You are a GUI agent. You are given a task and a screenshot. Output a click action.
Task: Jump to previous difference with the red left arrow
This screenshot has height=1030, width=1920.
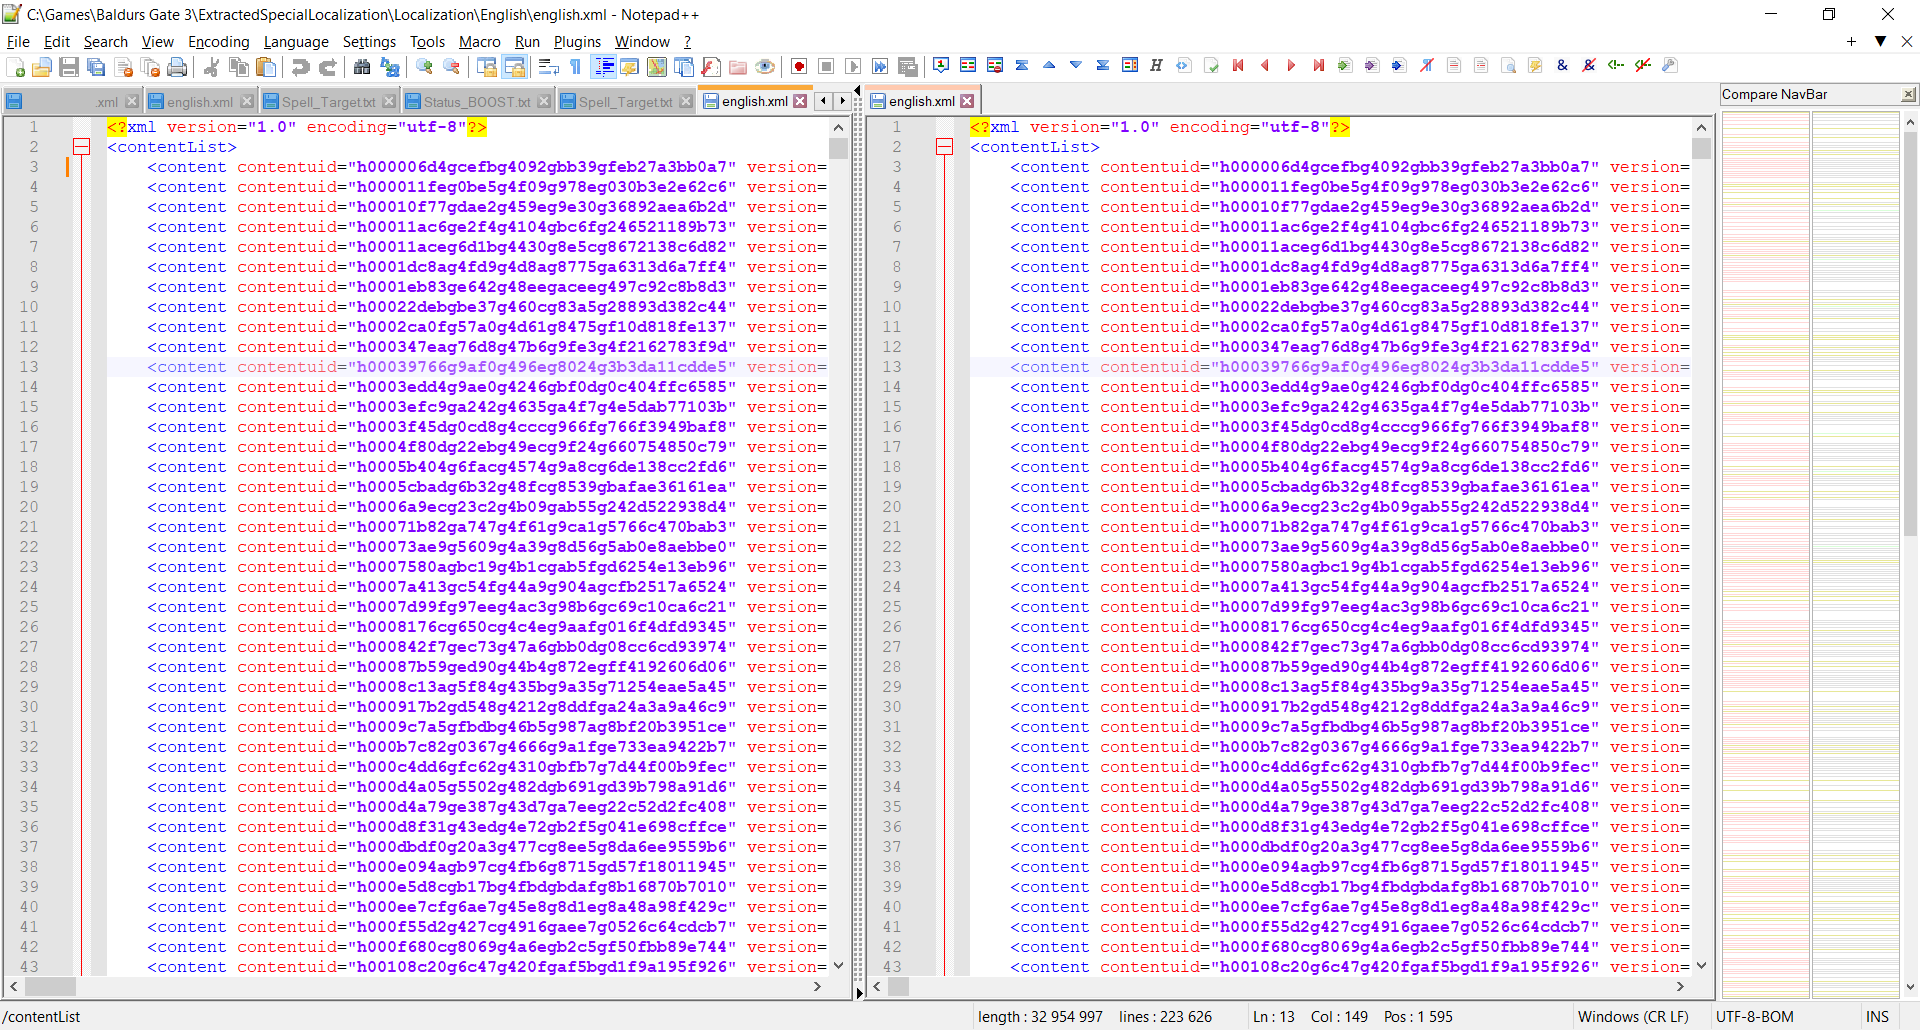coord(1265,65)
